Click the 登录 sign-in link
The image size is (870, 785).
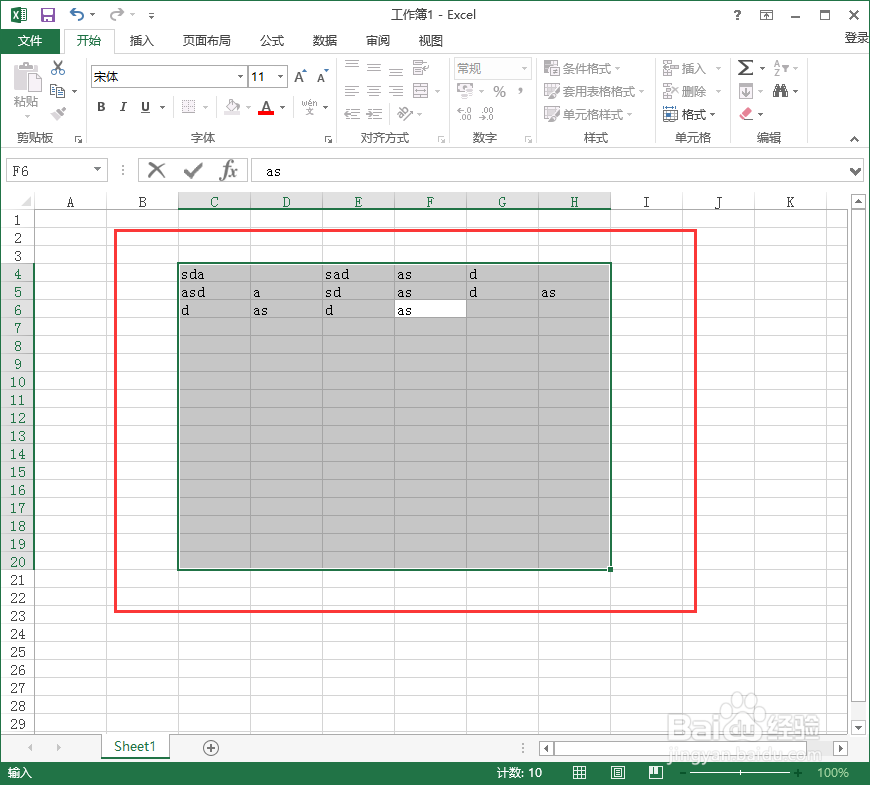[x=856, y=38]
